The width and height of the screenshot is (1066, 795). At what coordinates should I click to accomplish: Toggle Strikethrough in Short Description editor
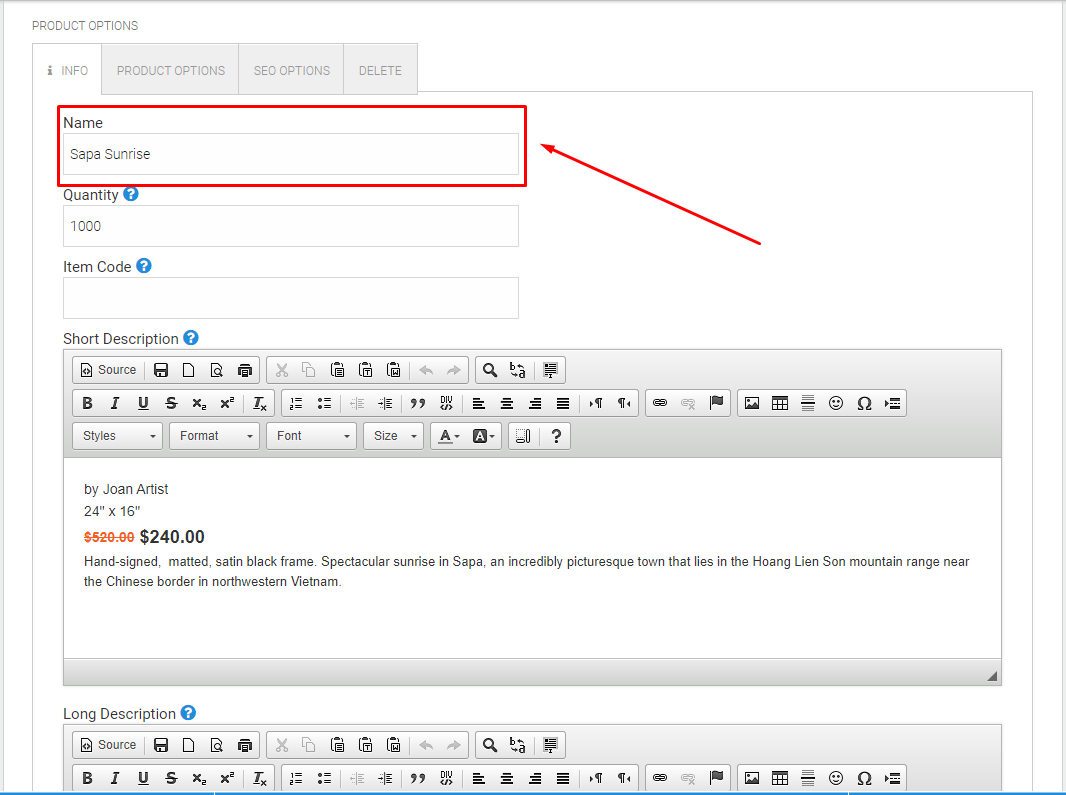pyautogui.click(x=171, y=403)
